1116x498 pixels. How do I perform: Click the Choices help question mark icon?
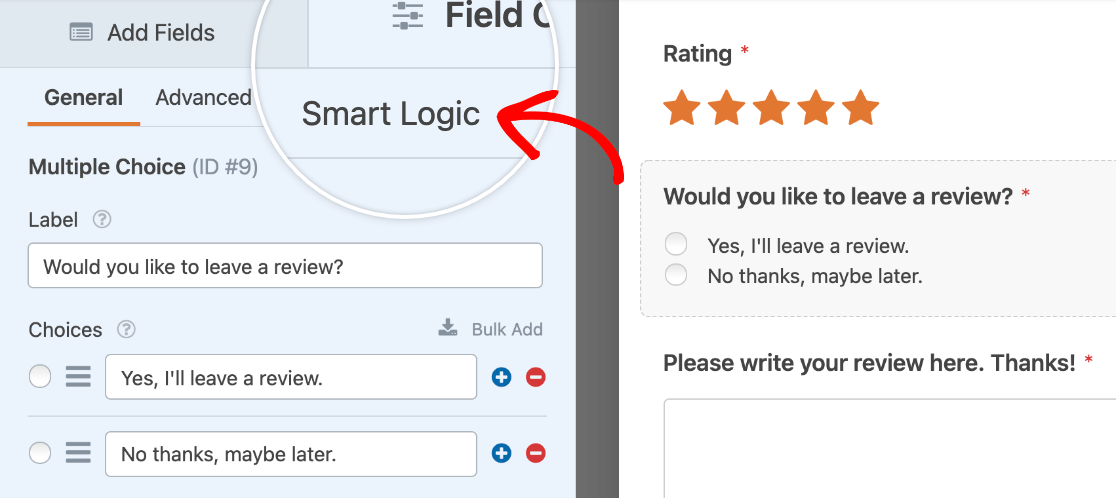126,330
